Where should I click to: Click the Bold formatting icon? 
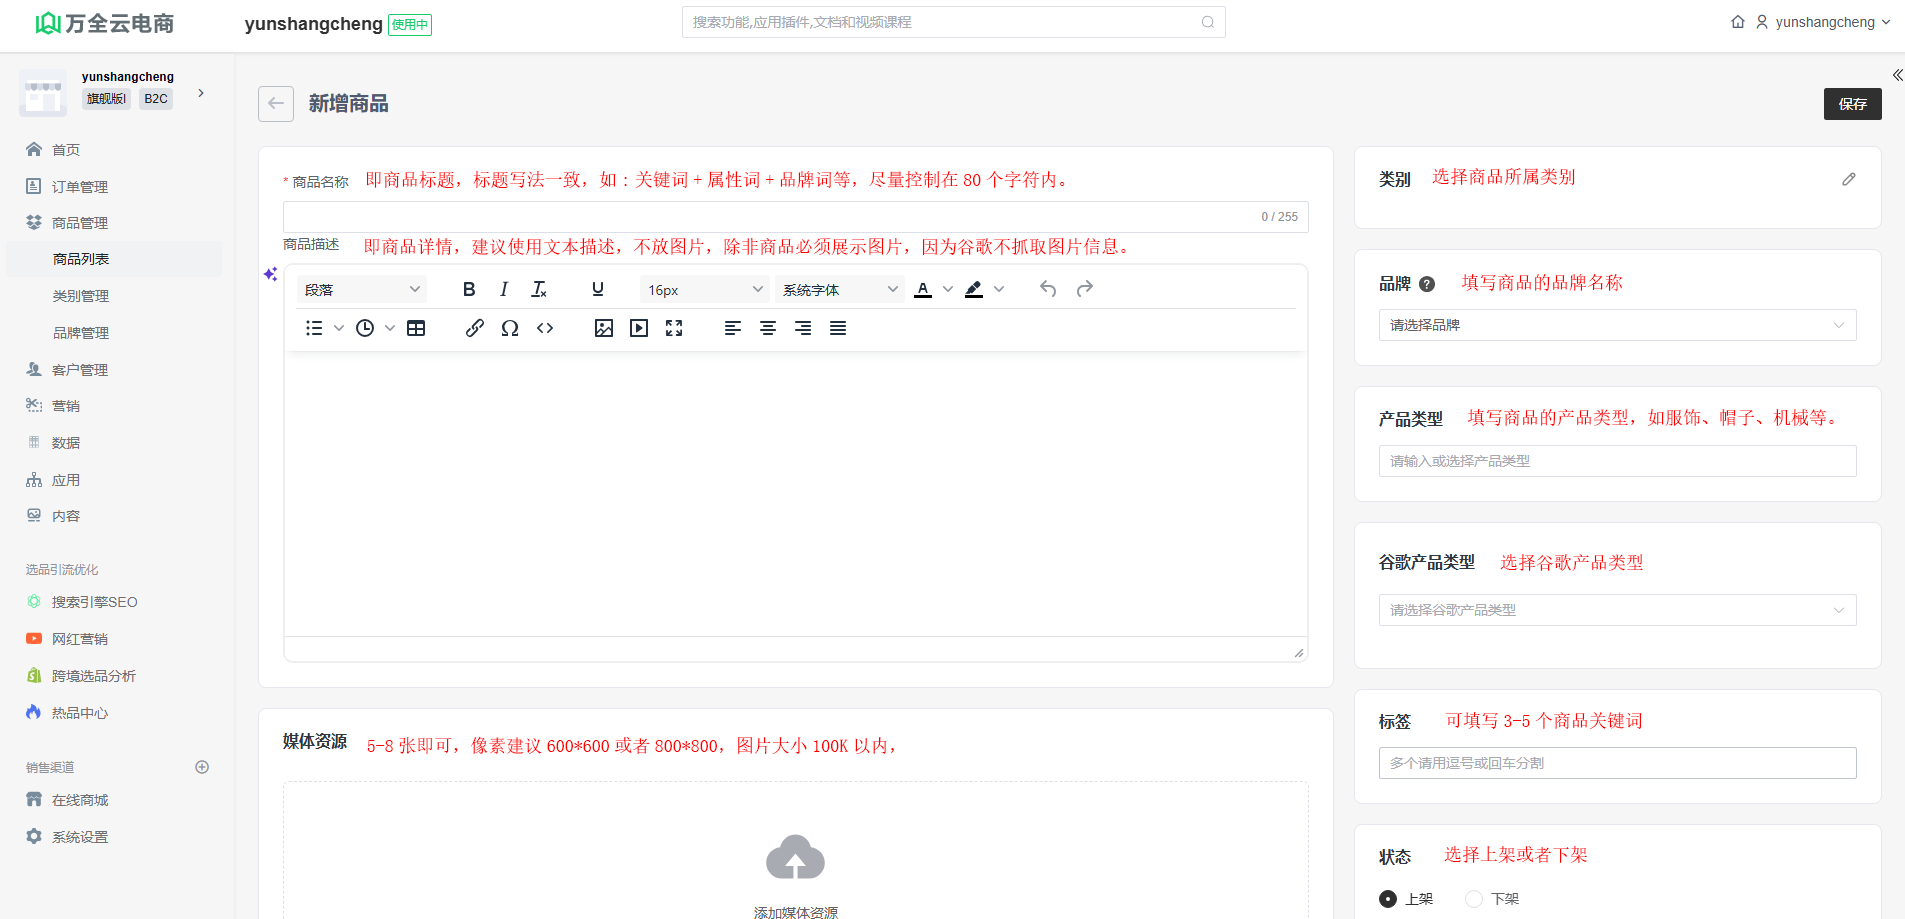469,289
